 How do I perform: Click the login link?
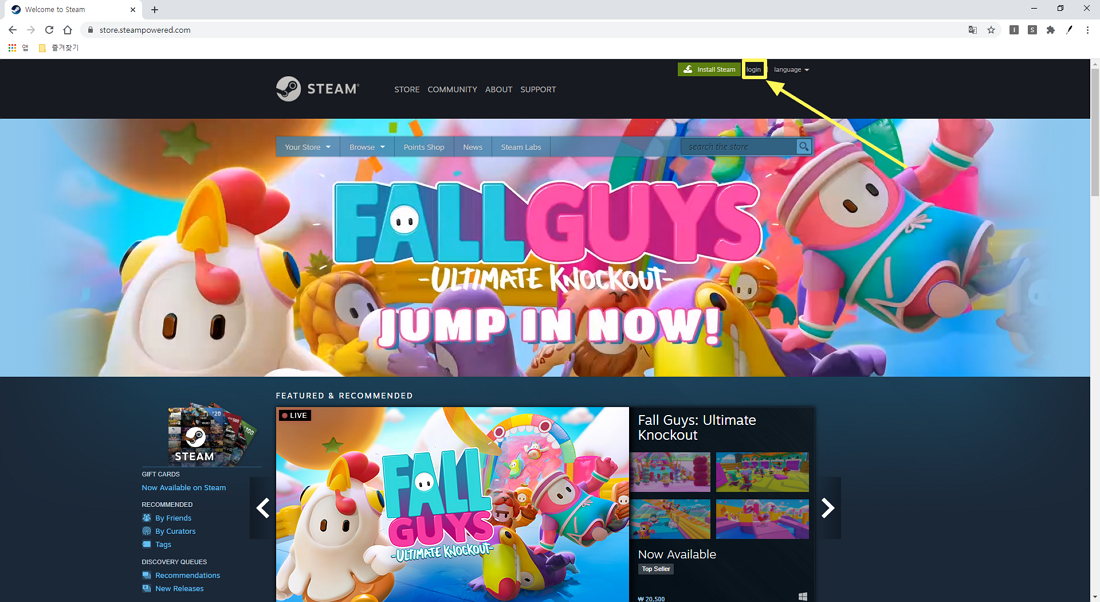[753, 69]
